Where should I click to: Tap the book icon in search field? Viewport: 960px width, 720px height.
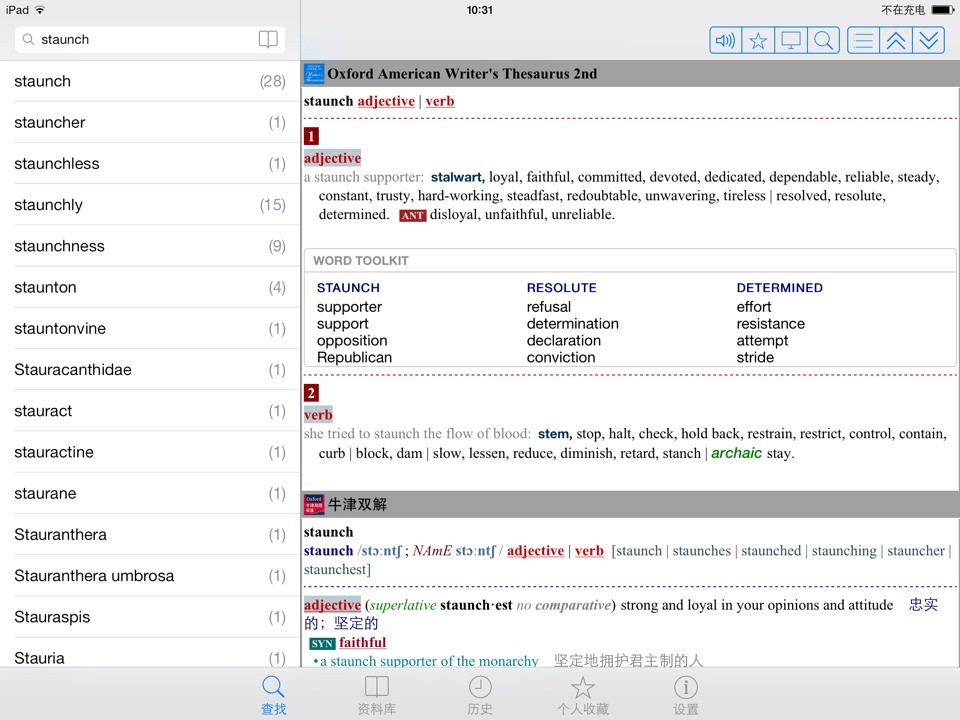tap(268, 40)
